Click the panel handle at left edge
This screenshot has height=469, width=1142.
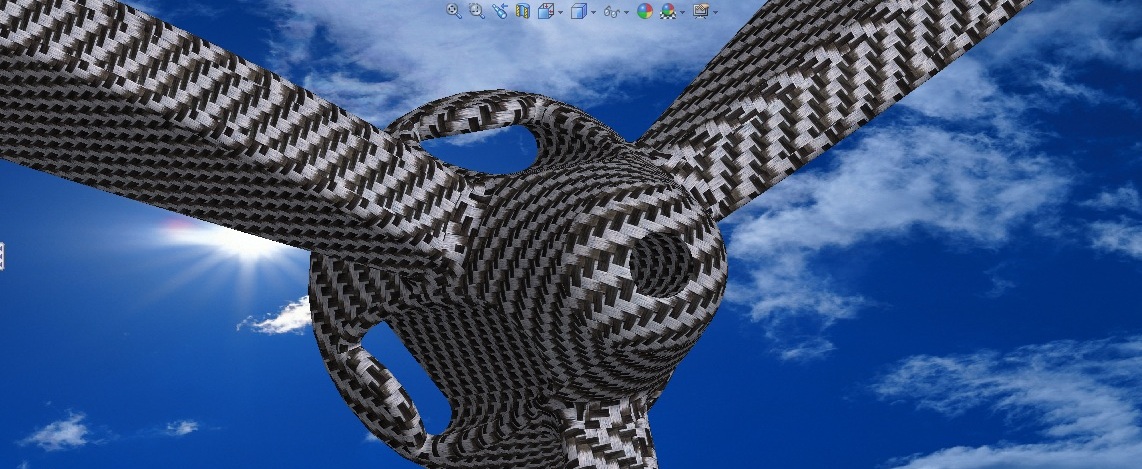click(x=2, y=256)
